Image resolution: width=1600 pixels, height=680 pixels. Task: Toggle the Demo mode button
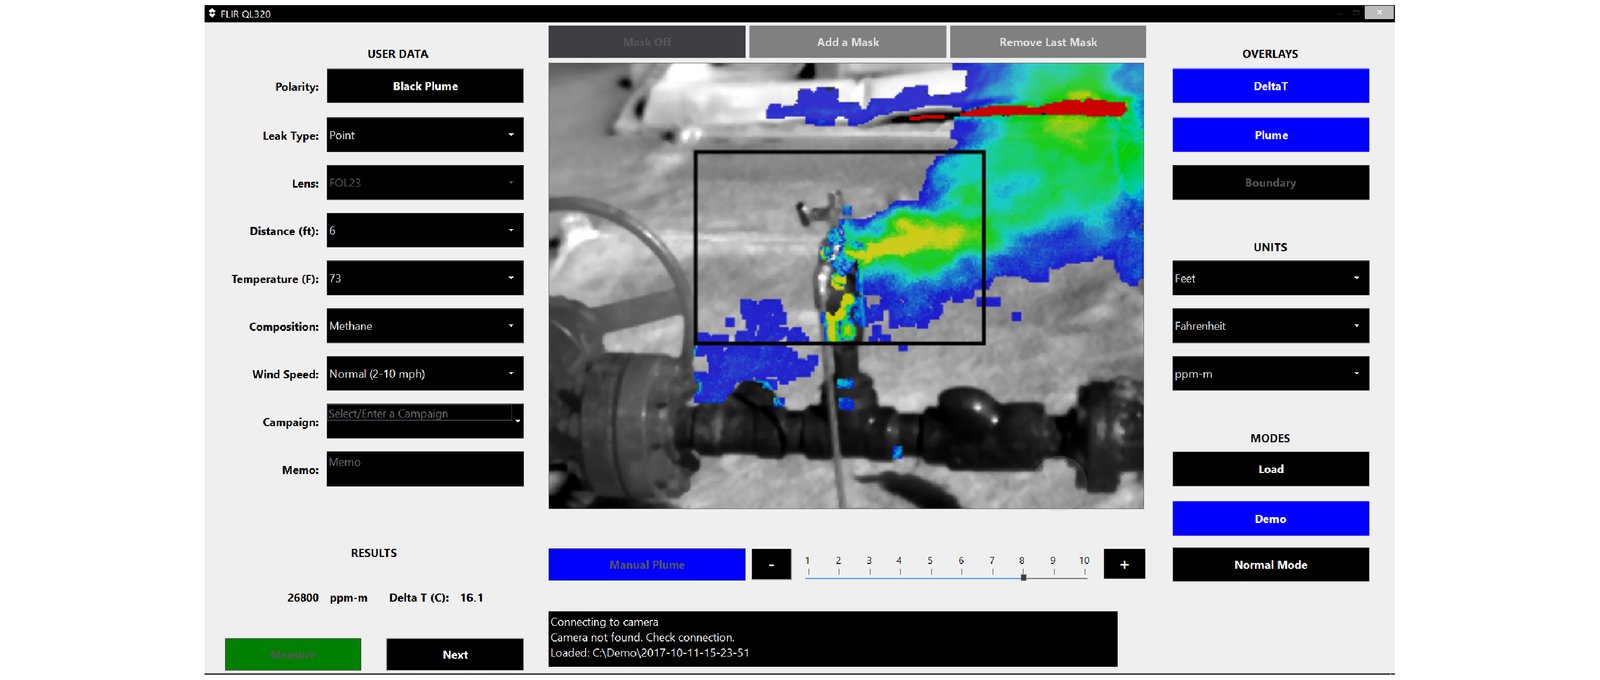tap(1271, 519)
